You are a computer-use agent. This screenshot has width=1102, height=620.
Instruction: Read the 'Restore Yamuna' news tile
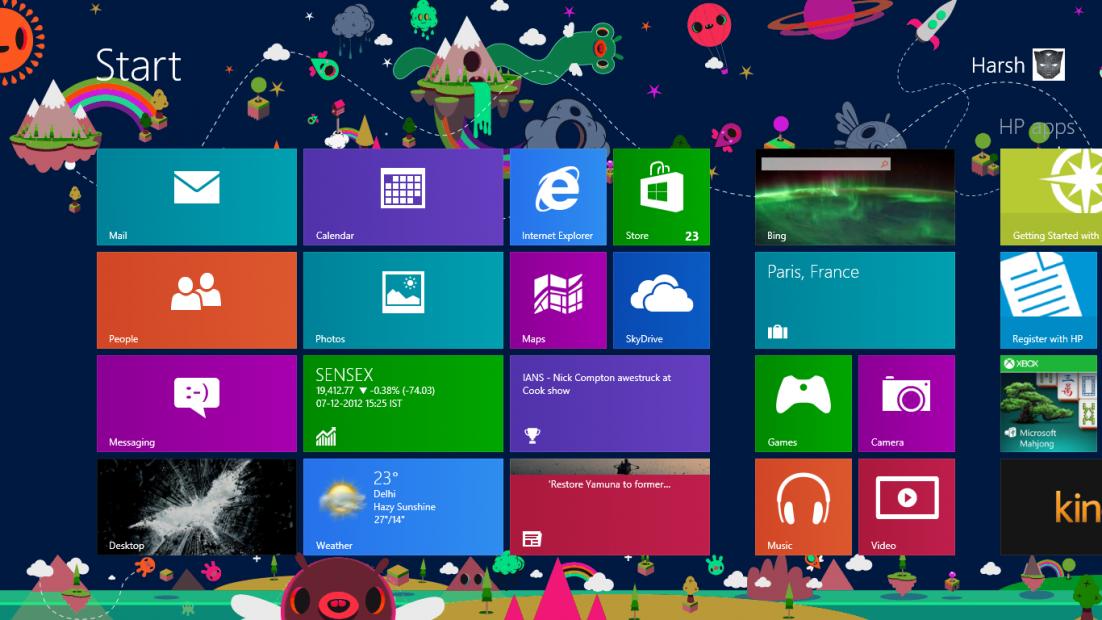click(x=610, y=506)
